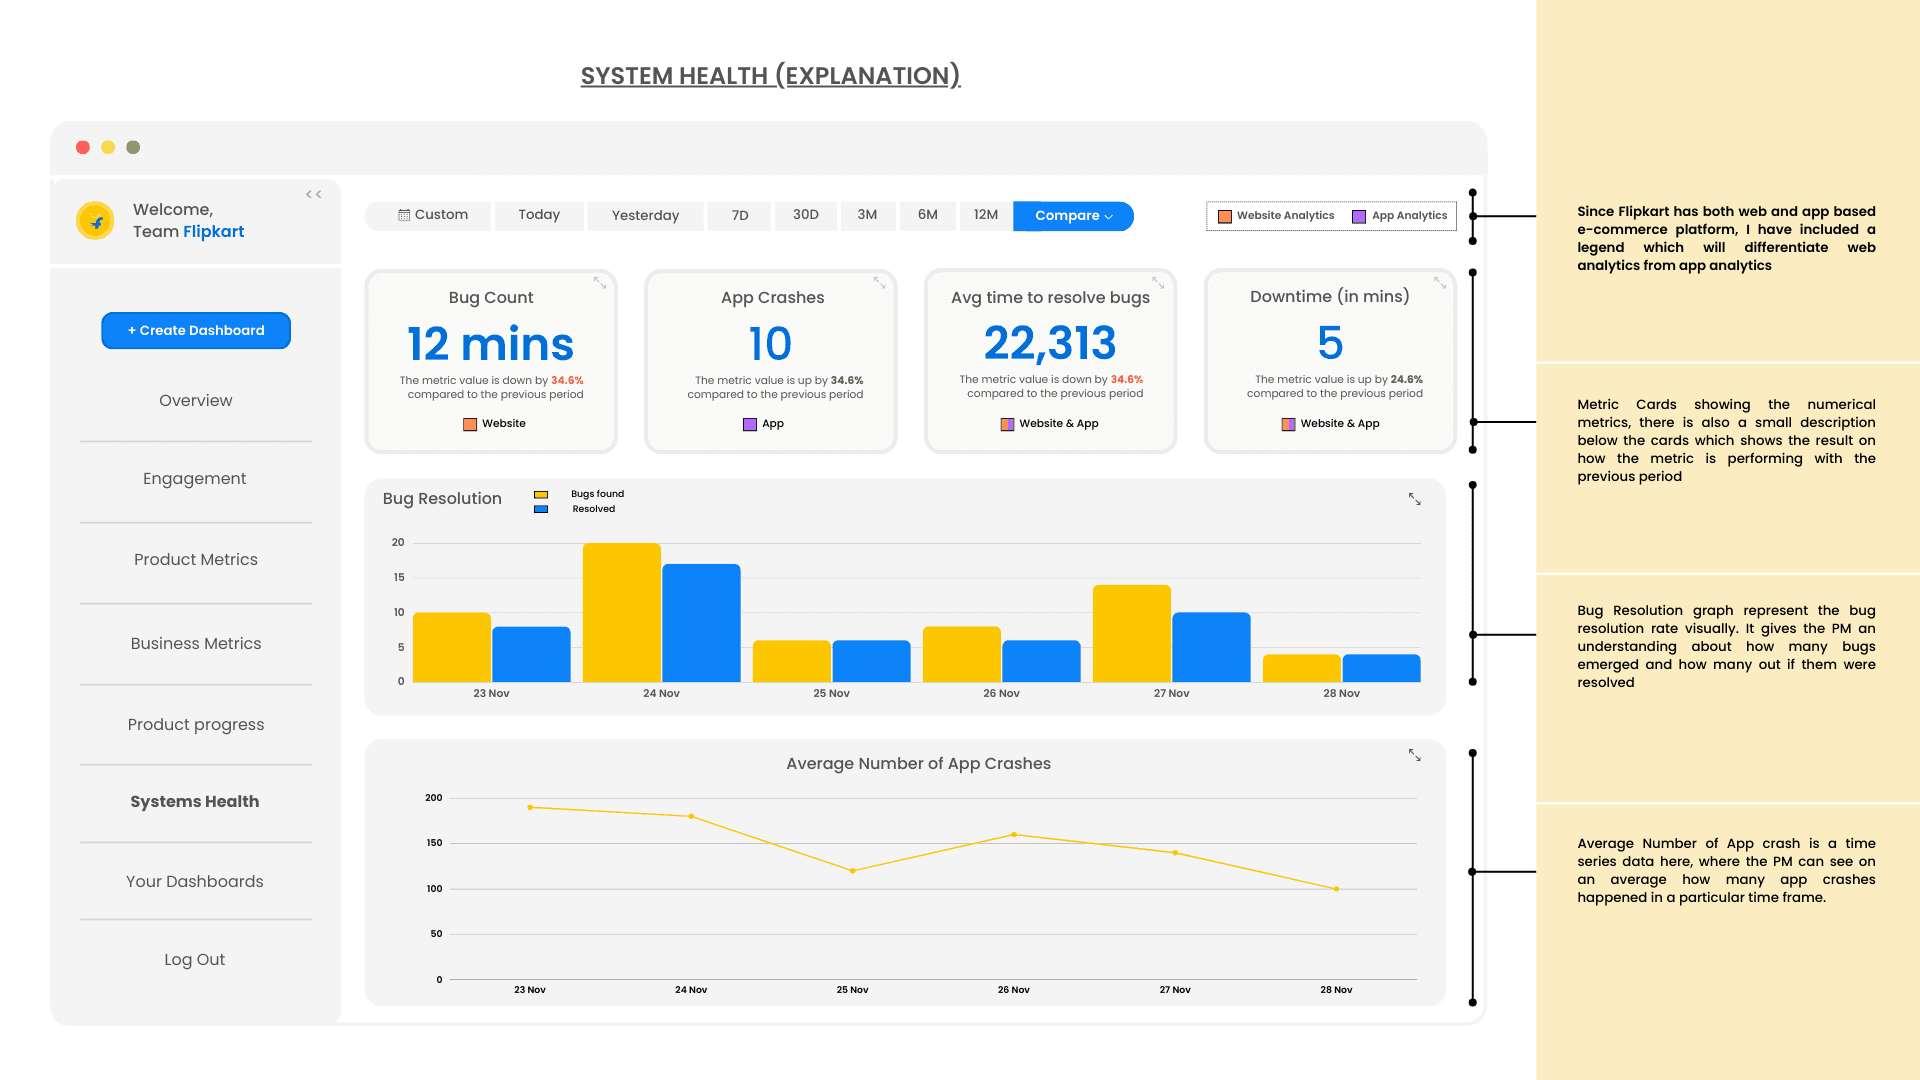Click the Bug Resolution chart title

pyautogui.click(x=442, y=499)
